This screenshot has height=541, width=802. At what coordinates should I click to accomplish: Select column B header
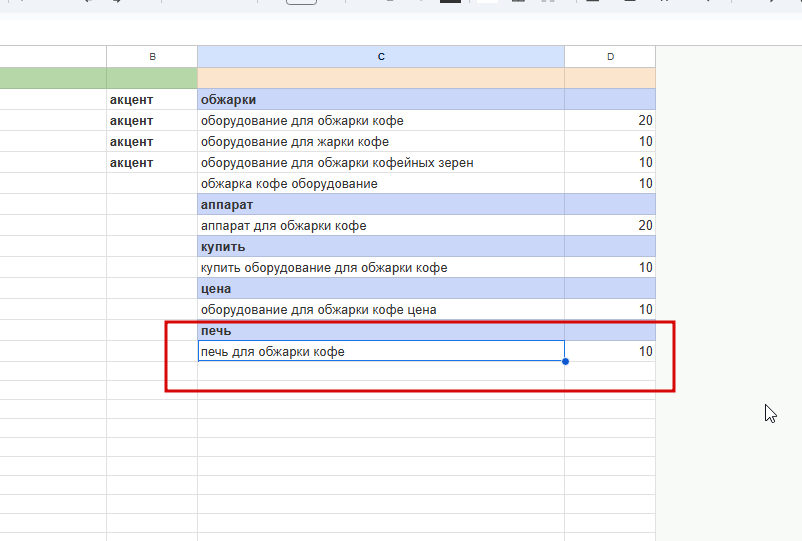click(152, 57)
